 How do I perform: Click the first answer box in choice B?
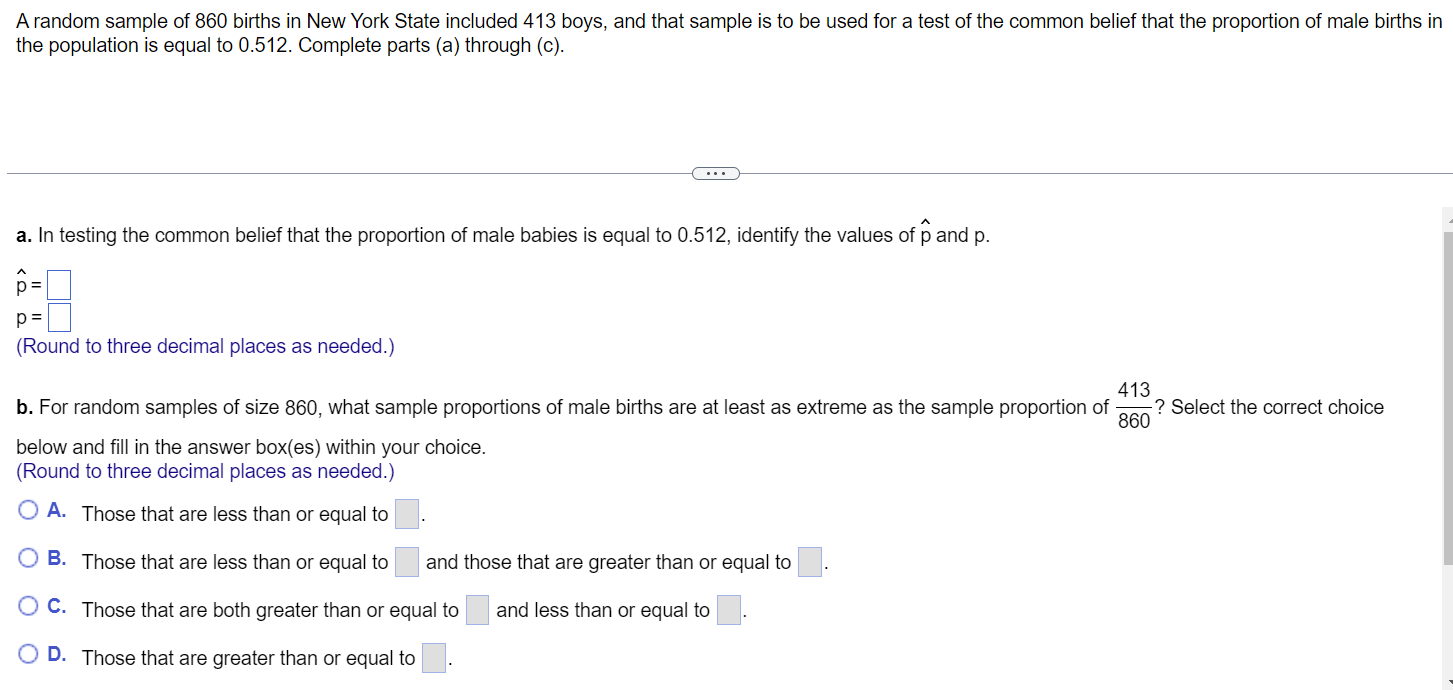pyautogui.click(x=405, y=562)
